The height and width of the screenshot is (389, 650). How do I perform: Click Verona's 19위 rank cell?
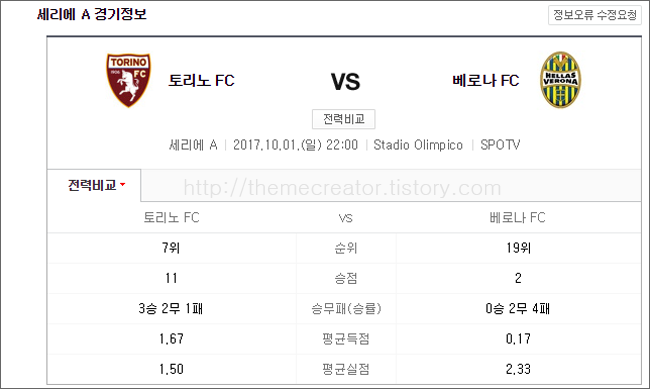coord(518,248)
